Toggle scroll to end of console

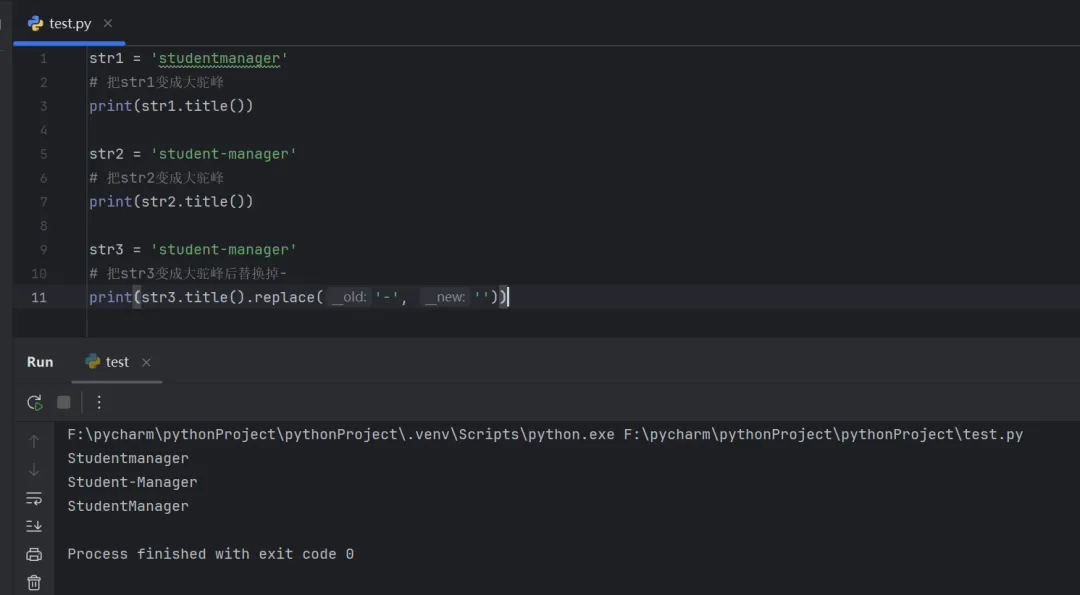[34, 526]
